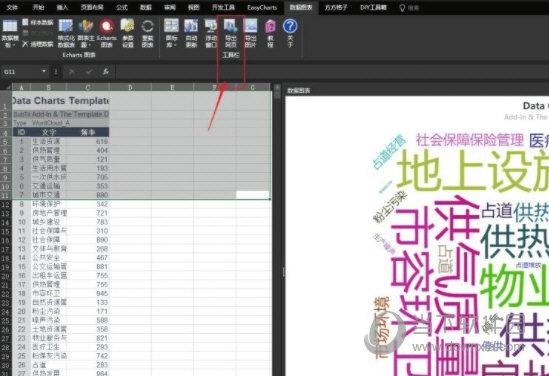
Task: Switch to the 公式 Formulas tab
Action: click(x=121, y=7)
